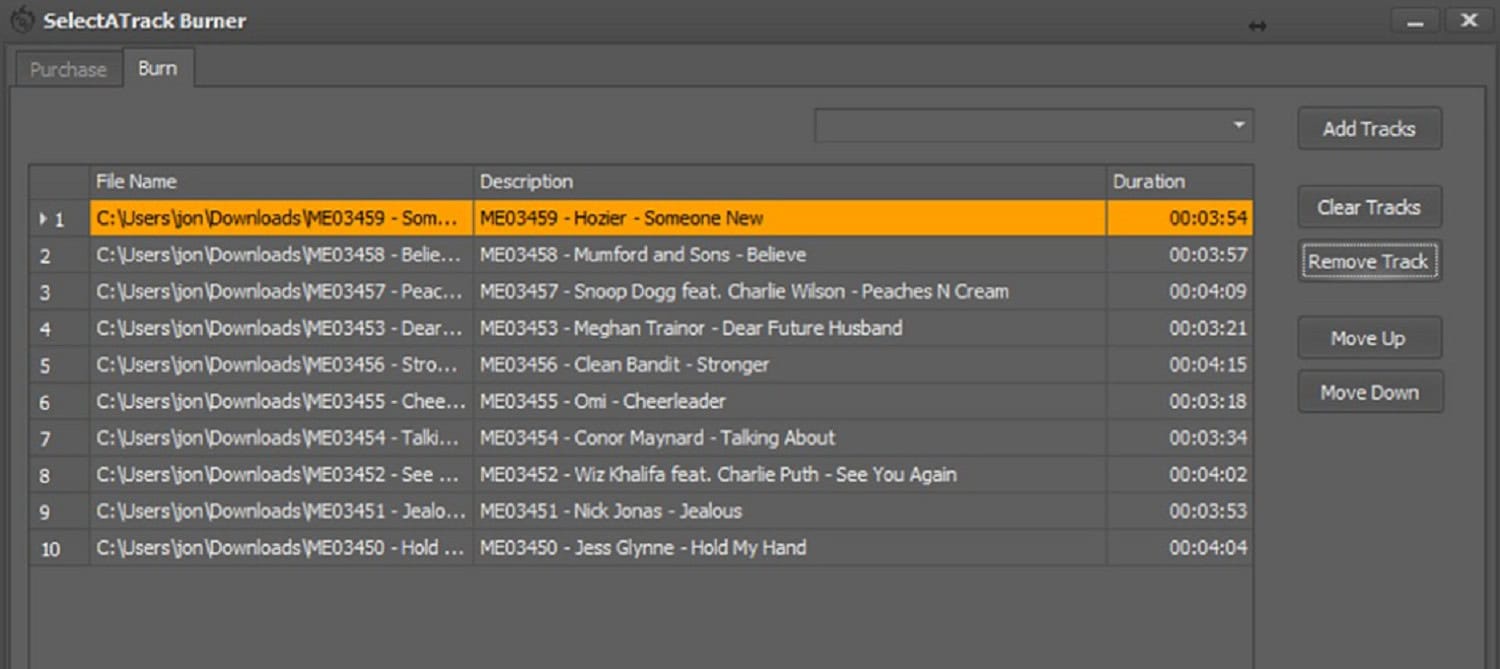Click duration value 00:03:21
This screenshot has height=669, width=1500.
(1208, 328)
